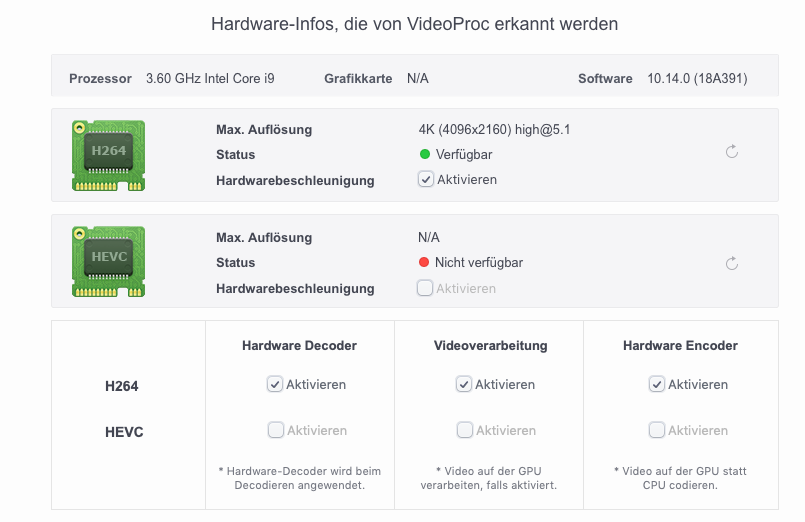Click the Videoverarbeitung column header
Viewport: 805px width, 522px height.
click(x=490, y=346)
